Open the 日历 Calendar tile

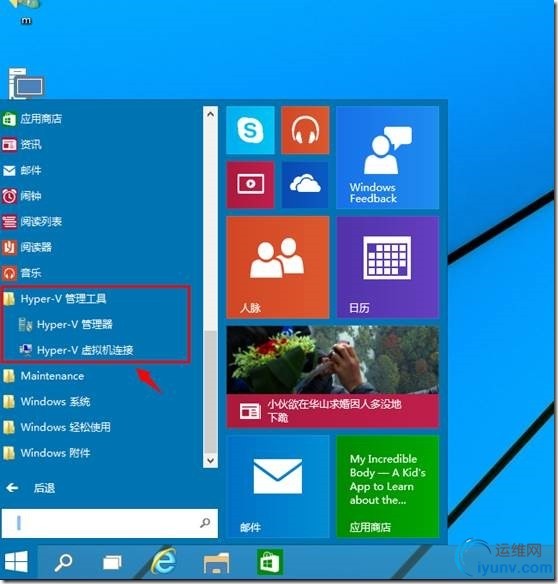coord(387,267)
